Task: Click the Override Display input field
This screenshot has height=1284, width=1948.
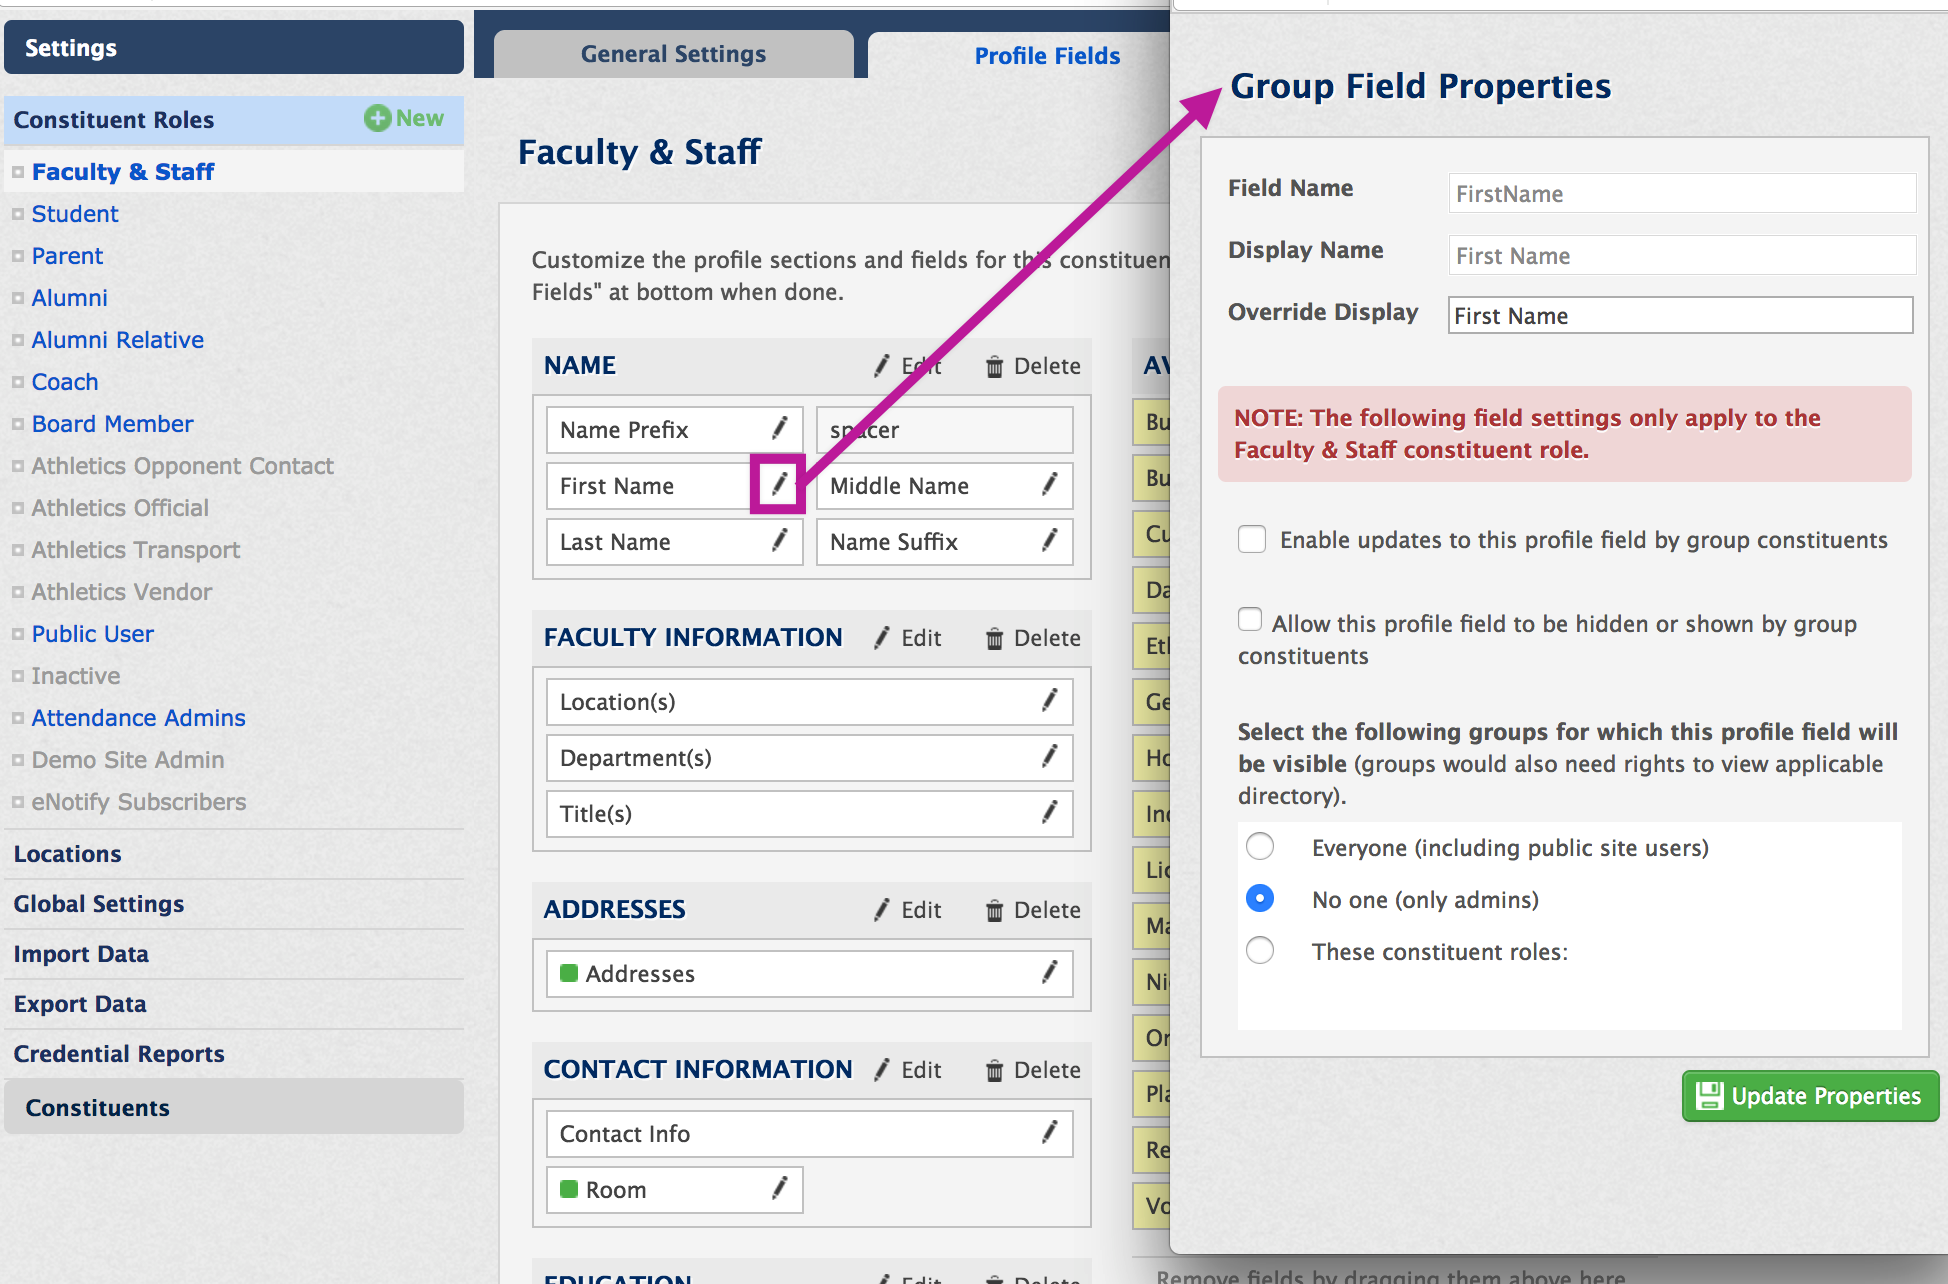Action: pos(1679,315)
